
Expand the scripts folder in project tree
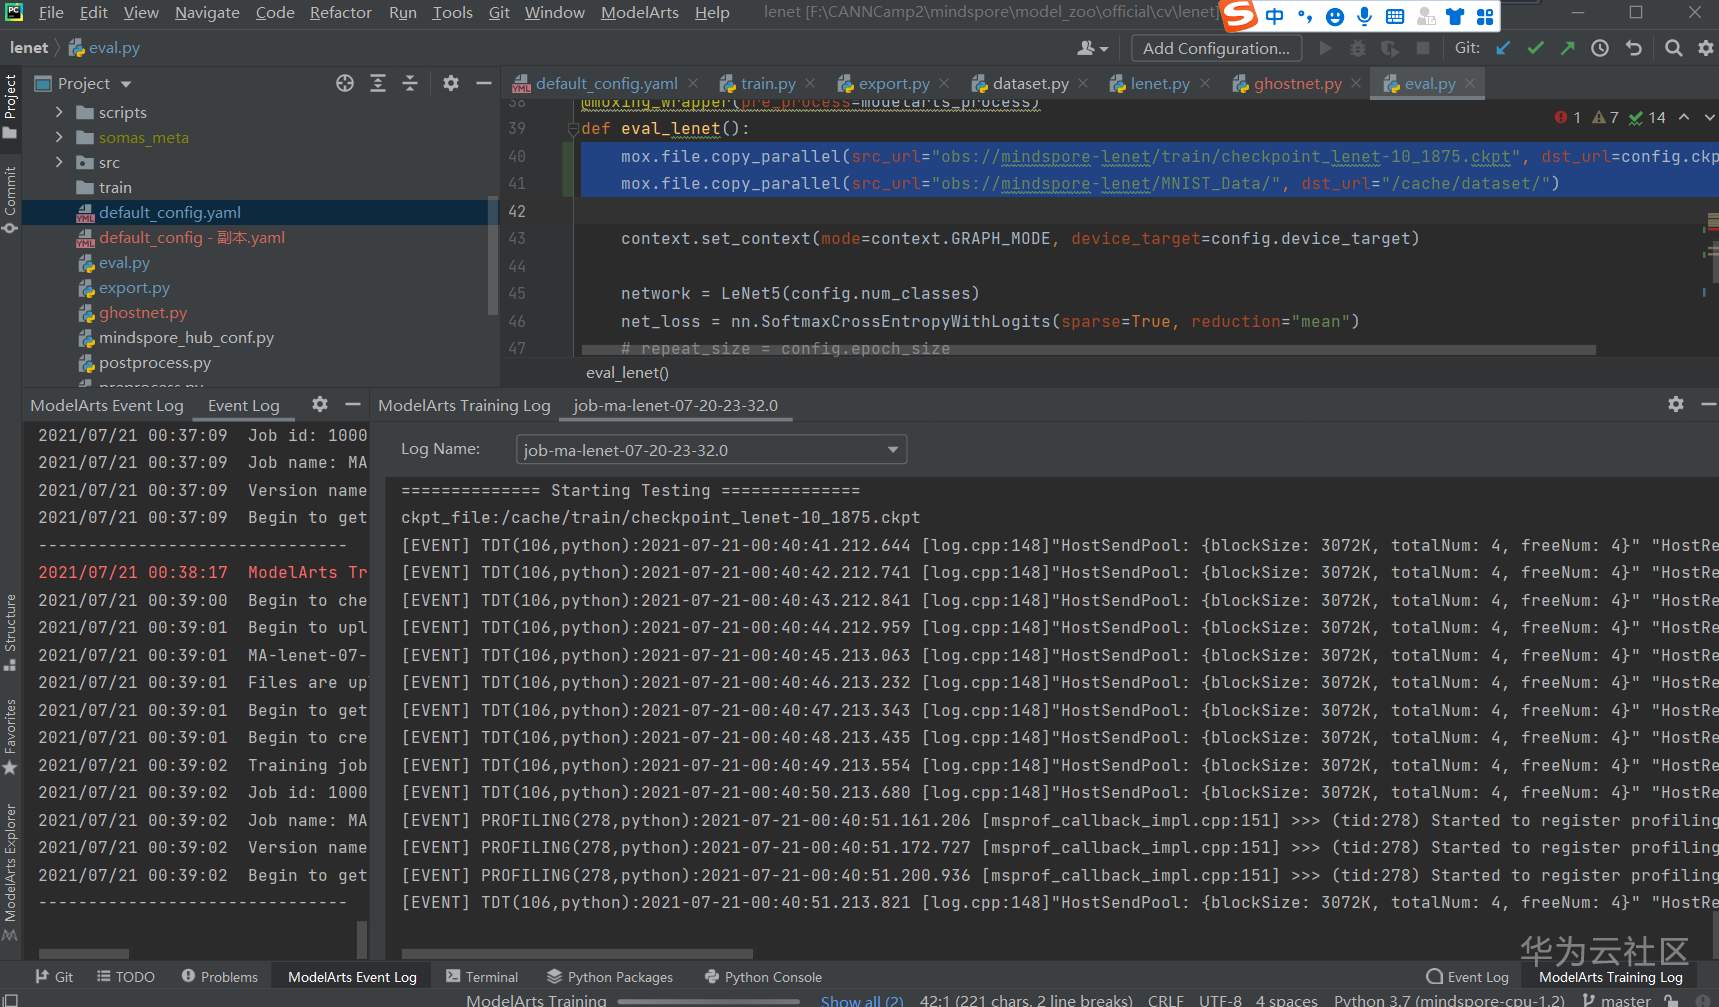pos(59,113)
